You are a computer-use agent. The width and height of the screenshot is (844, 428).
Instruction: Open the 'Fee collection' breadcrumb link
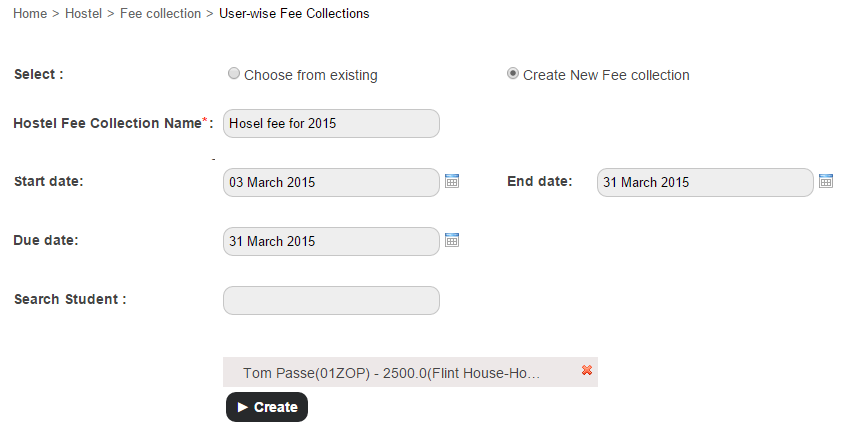160,14
